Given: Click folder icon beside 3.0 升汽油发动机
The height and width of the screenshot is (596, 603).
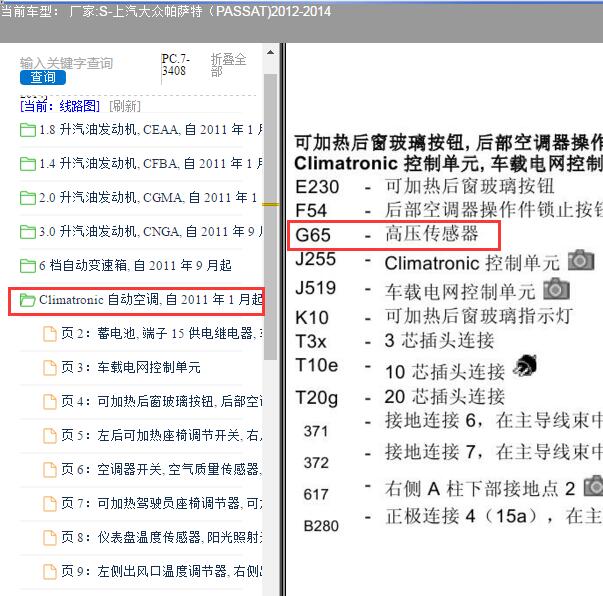Looking at the screenshot, I should (28, 232).
